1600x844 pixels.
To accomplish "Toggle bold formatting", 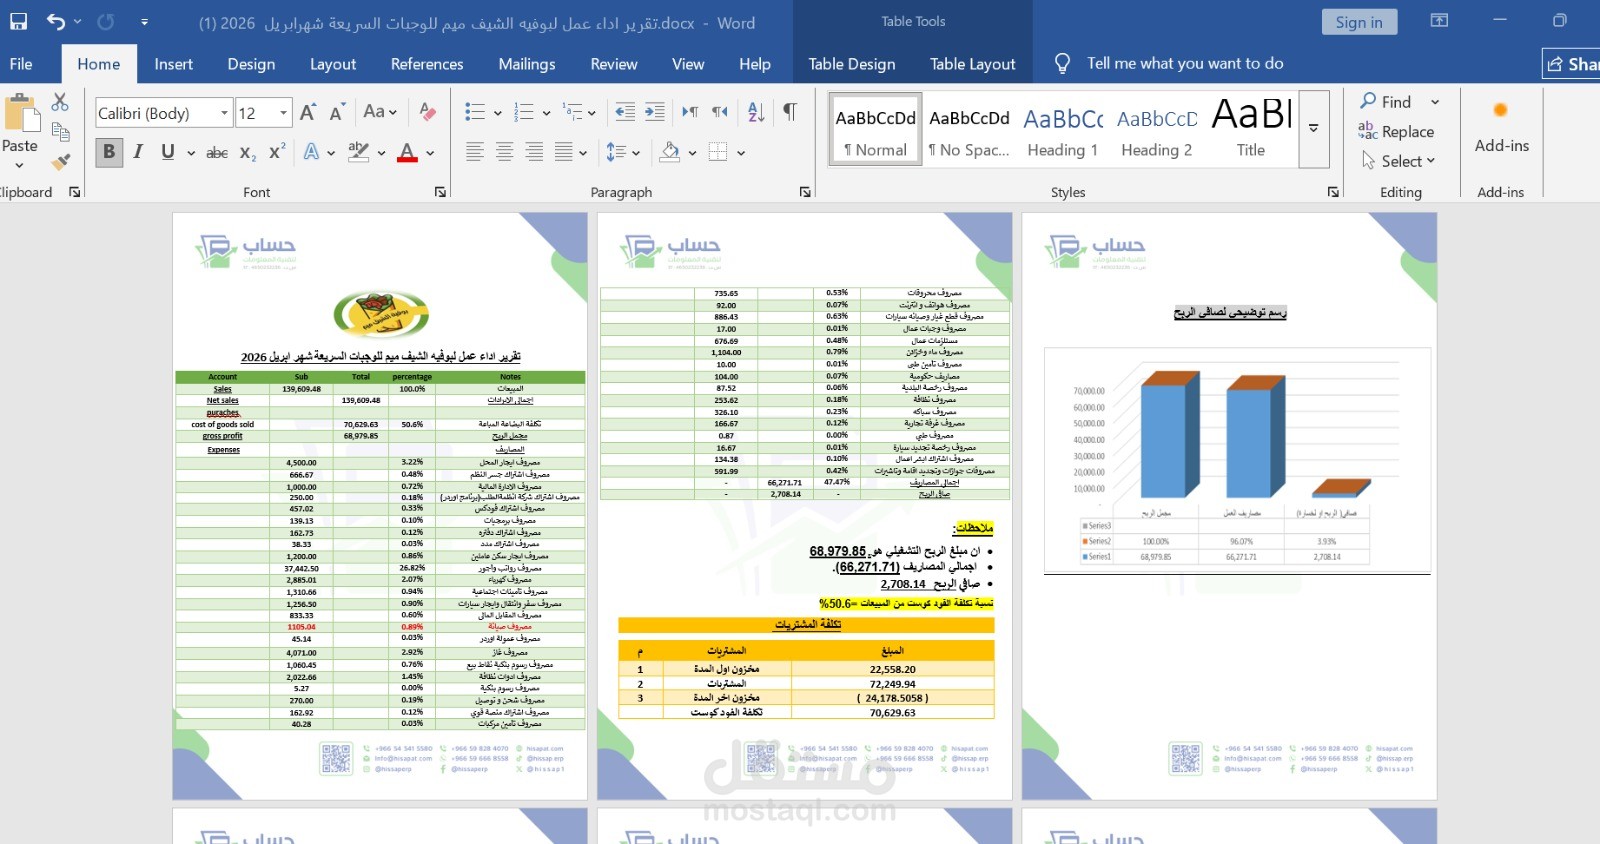I will point(109,152).
